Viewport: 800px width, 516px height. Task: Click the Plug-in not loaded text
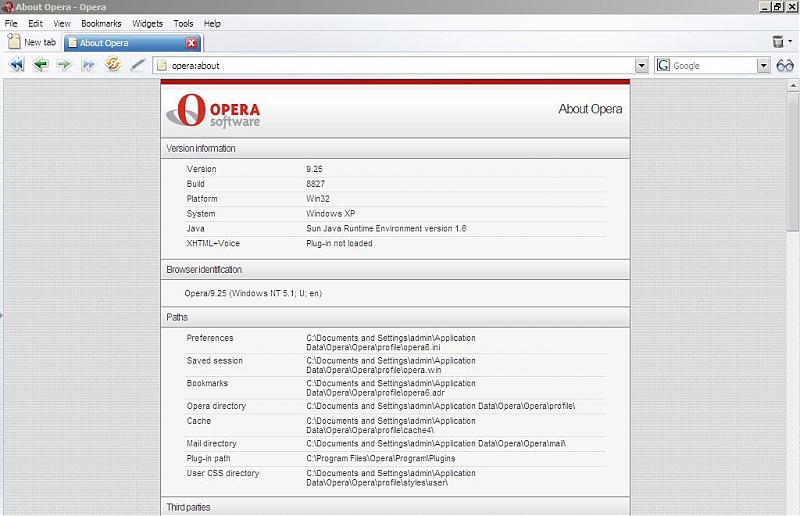click(x=339, y=243)
